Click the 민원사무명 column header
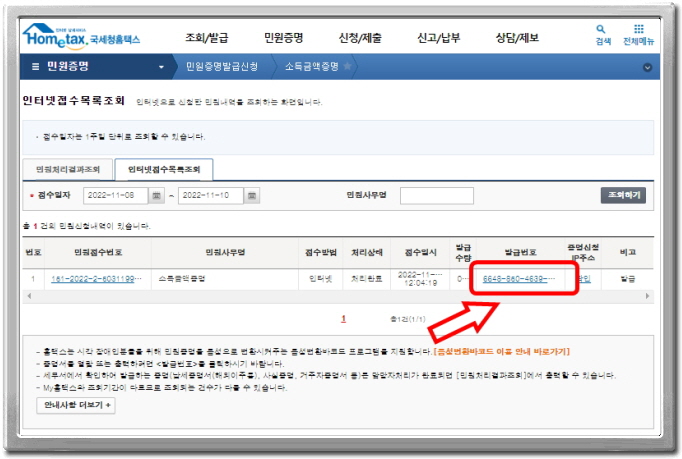The width and height of the screenshot is (682, 459). tap(225, 252)
